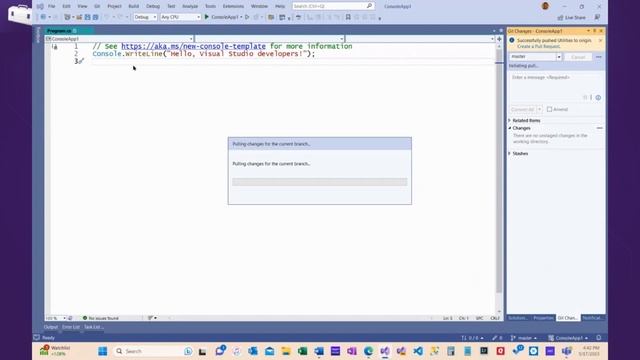This screenshot has height=360, width=640.
Task: Click the pencil pending changes indicator in status bar
Action: coord(497,338)
